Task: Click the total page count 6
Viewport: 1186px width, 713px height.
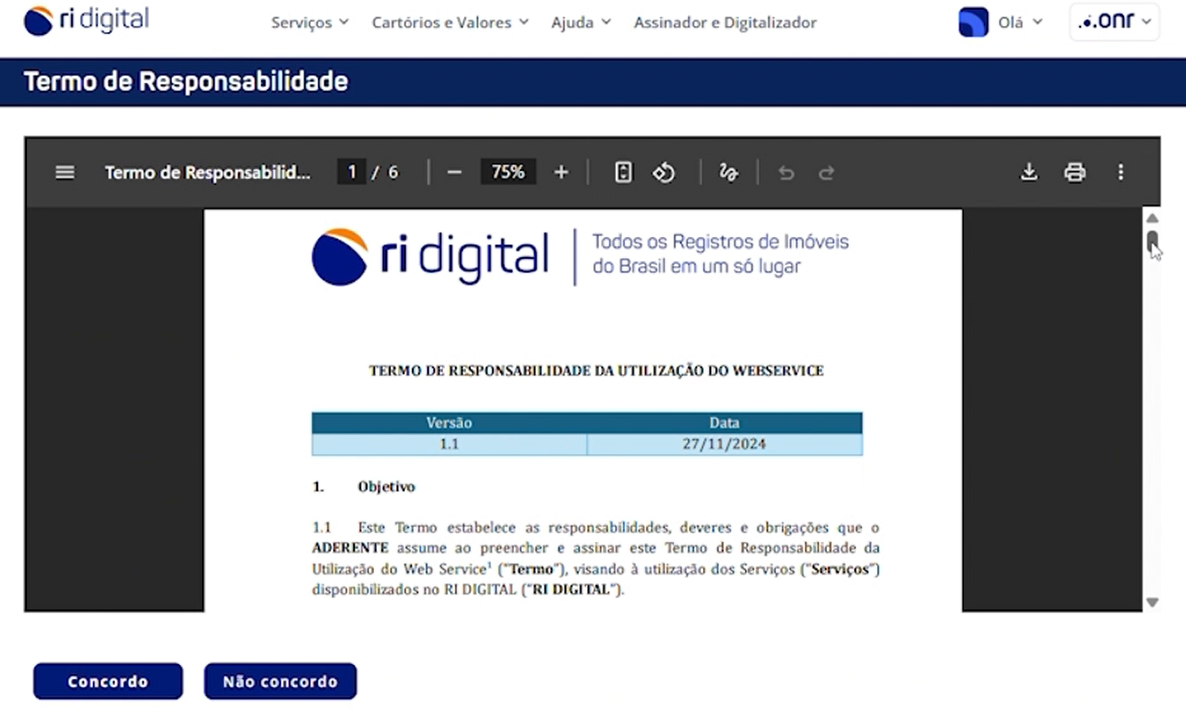Action: click(393, 172)
